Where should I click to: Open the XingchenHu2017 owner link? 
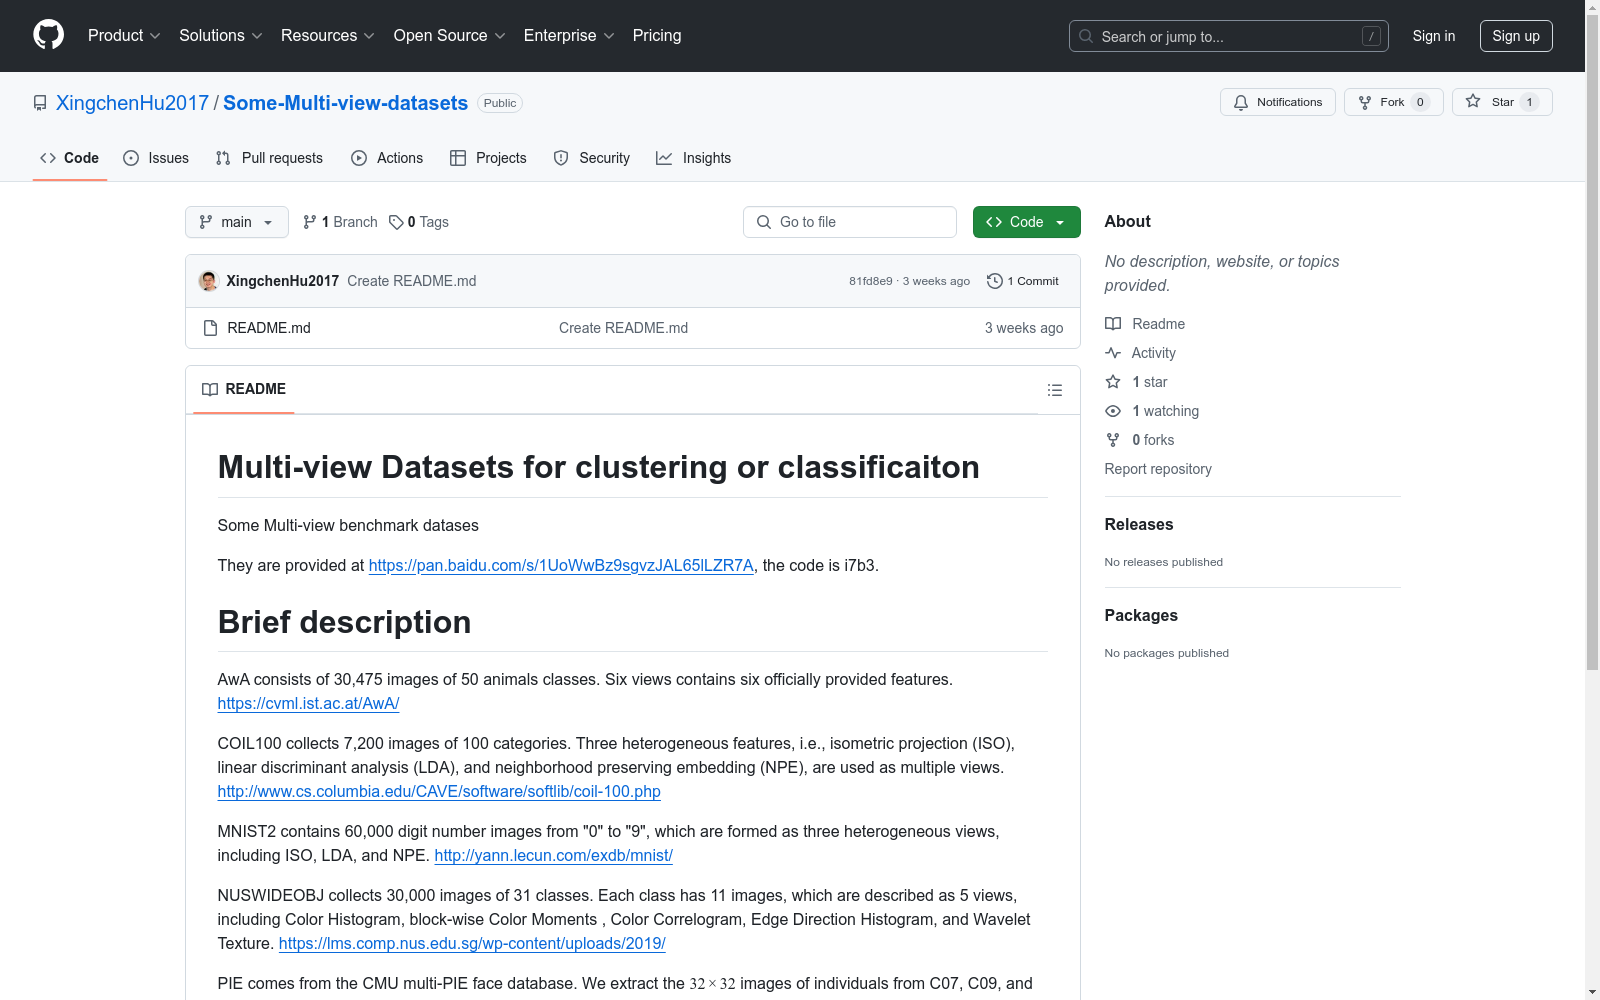tap(132, 103)
